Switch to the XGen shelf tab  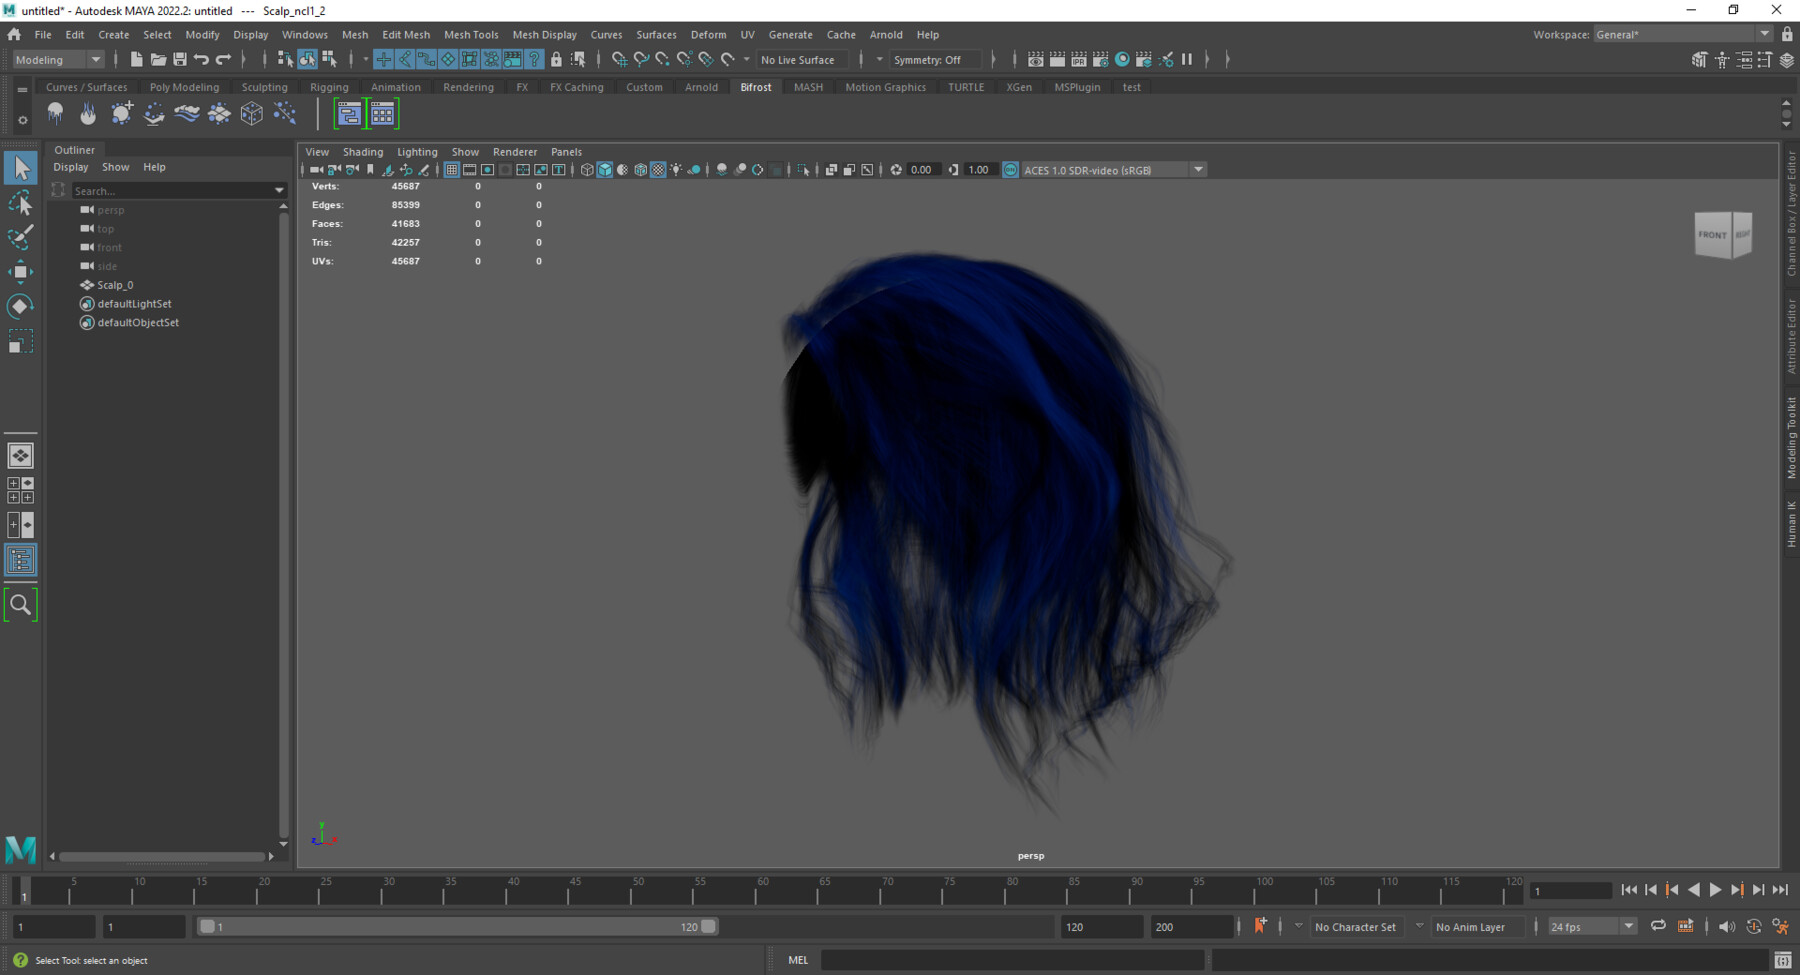coord(1019,87)
